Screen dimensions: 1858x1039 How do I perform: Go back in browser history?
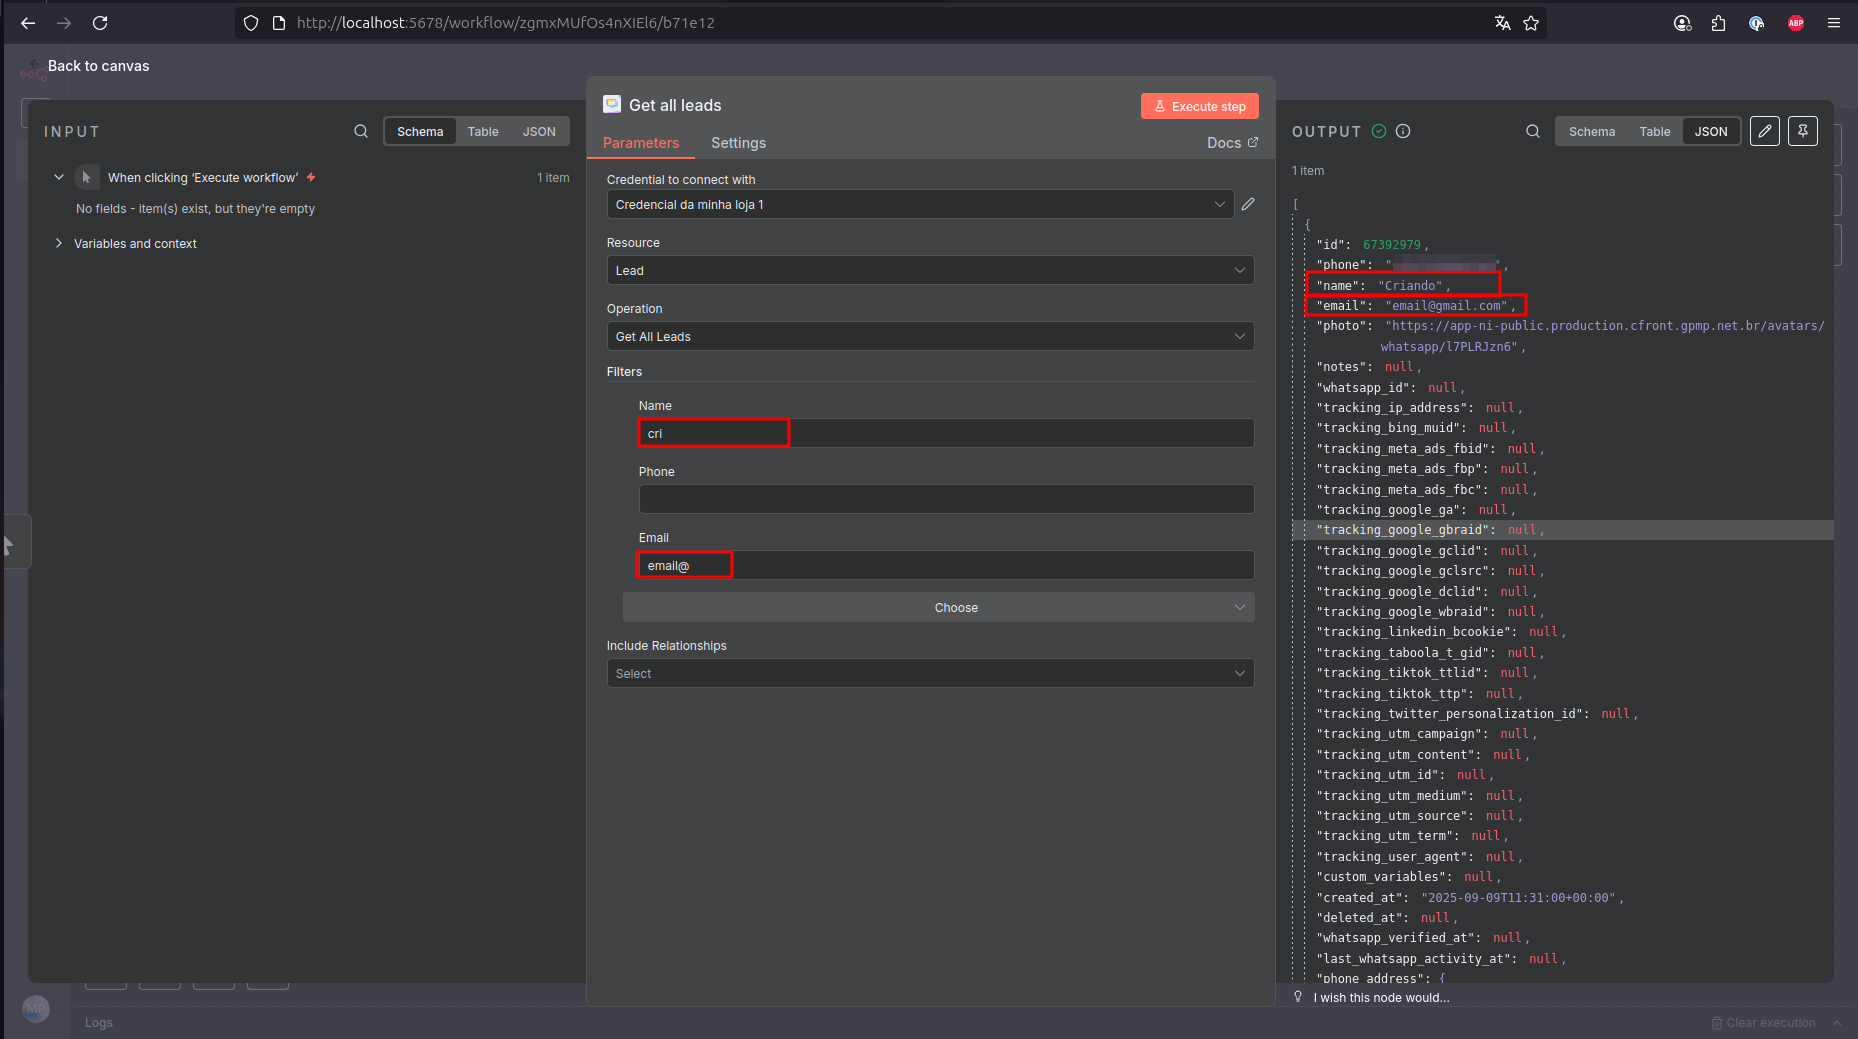(x=28, y=23)
